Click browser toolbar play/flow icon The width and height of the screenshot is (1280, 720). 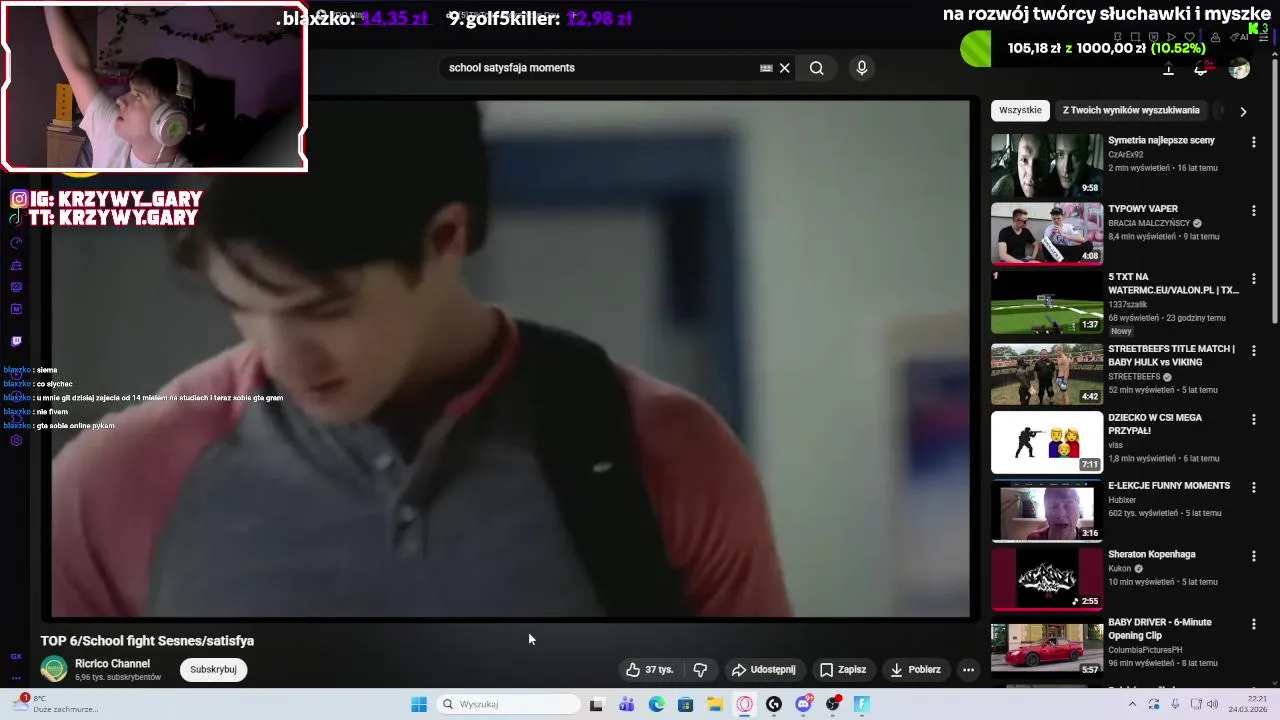click(1171, 37)
